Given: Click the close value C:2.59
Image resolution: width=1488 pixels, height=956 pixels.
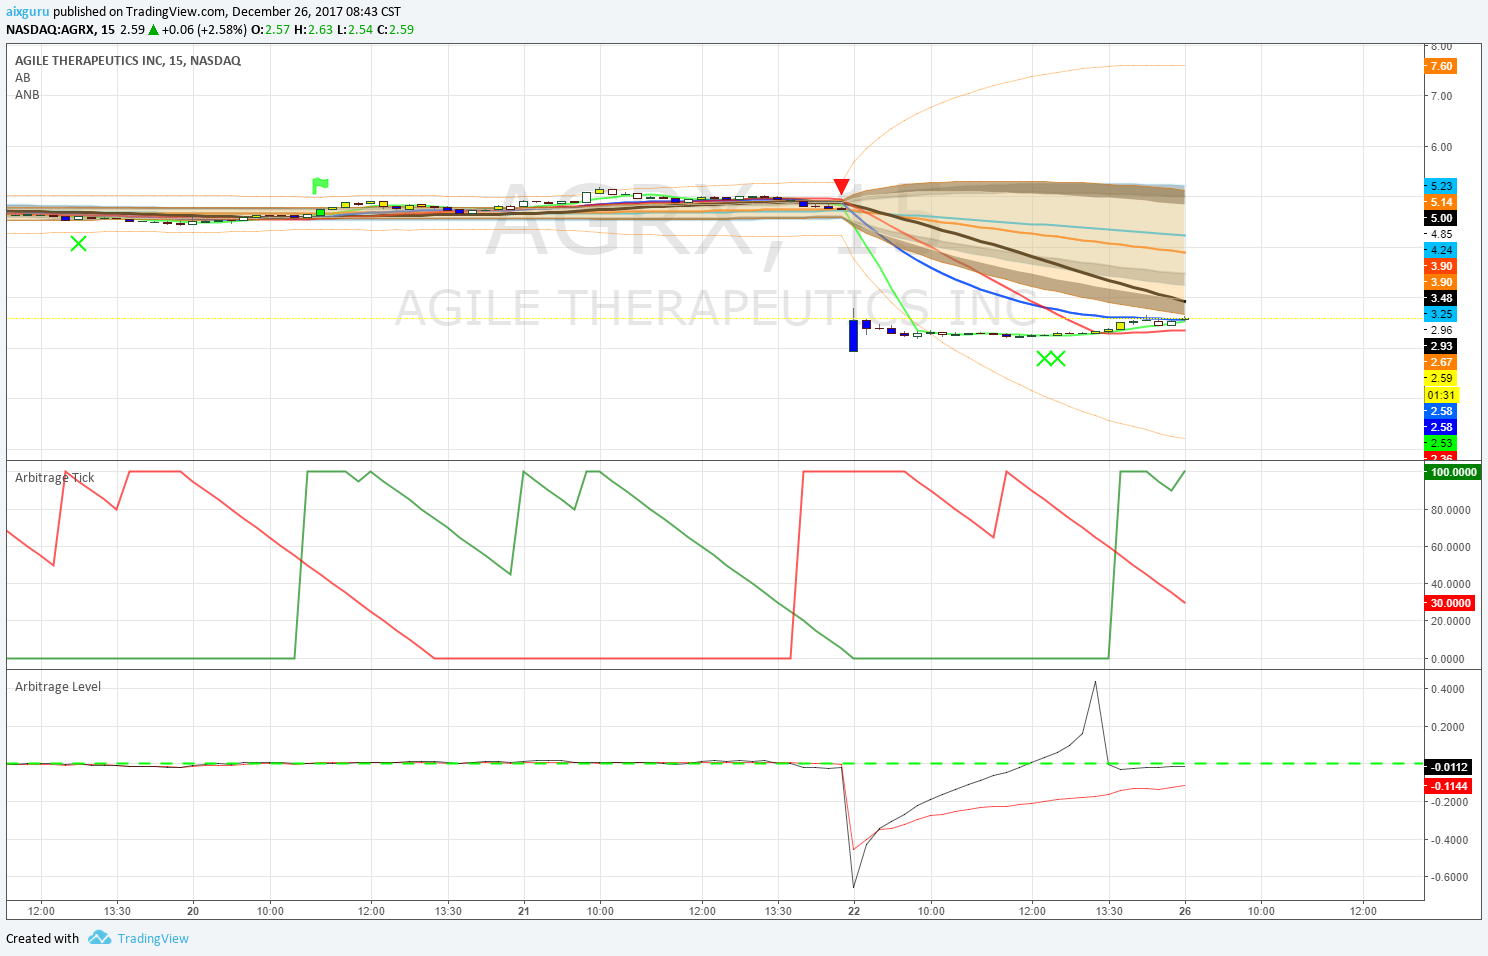Looking at the screenshot, I should pos(395,30).
